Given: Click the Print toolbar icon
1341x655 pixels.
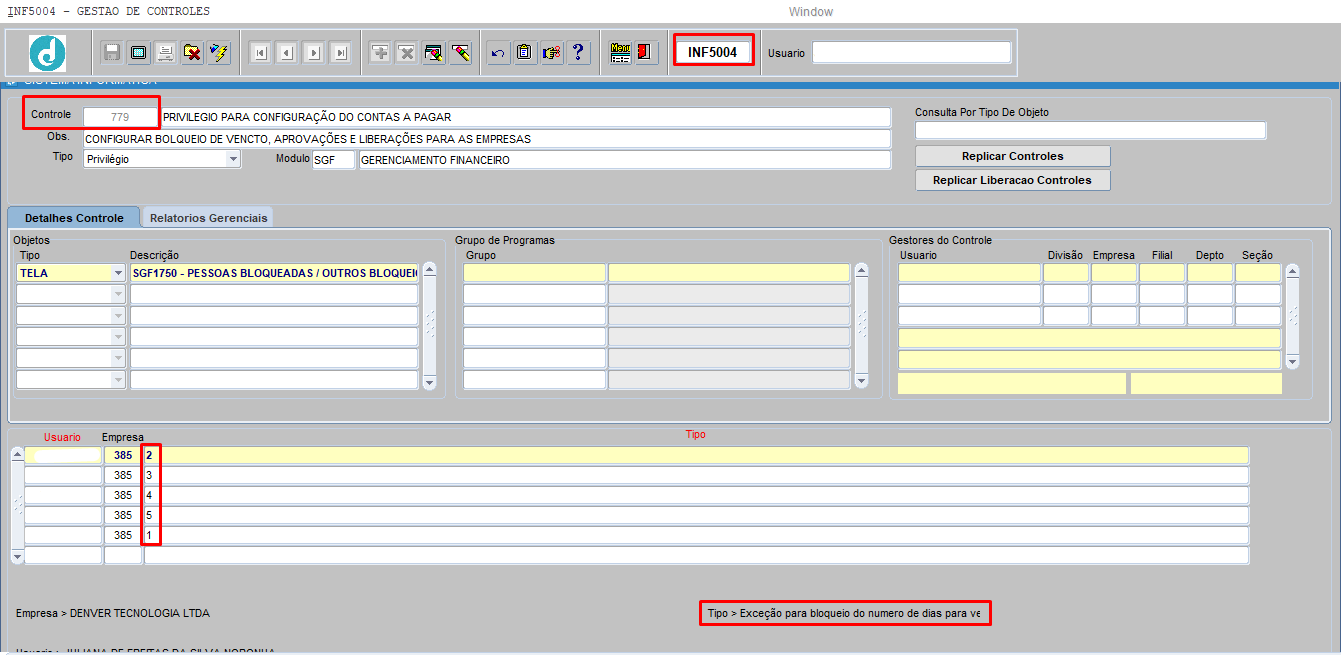Looking at the screenshot, I should [x=165, y=52].
